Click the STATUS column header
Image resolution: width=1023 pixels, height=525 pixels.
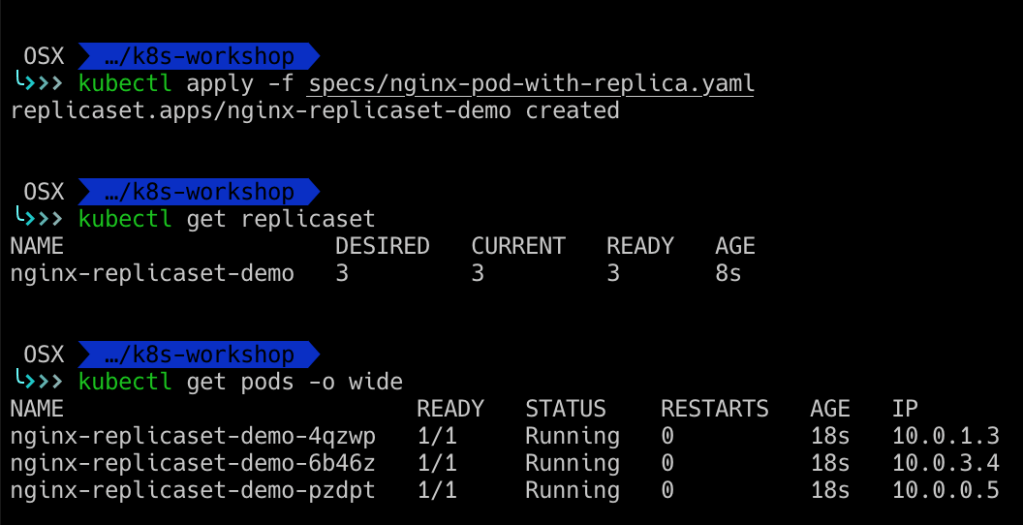click(x=565, y=409)
